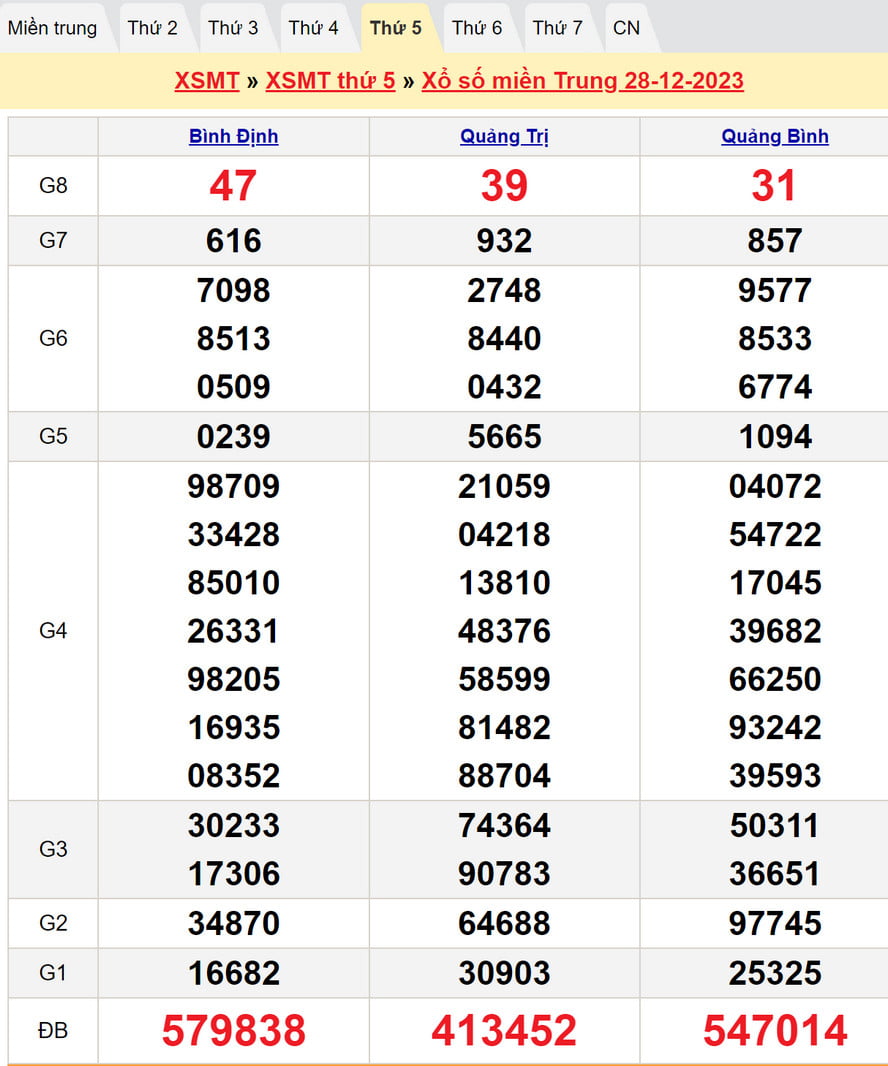The image size is (888, 1066).
Task: Open the Quảng Trị province link
Action: coord(504,137)
